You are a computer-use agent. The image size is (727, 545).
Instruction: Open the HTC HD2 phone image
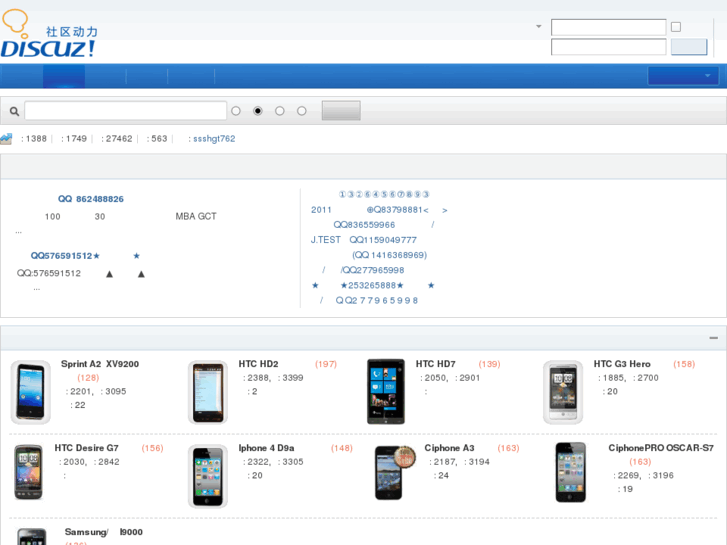pos(208,392)
